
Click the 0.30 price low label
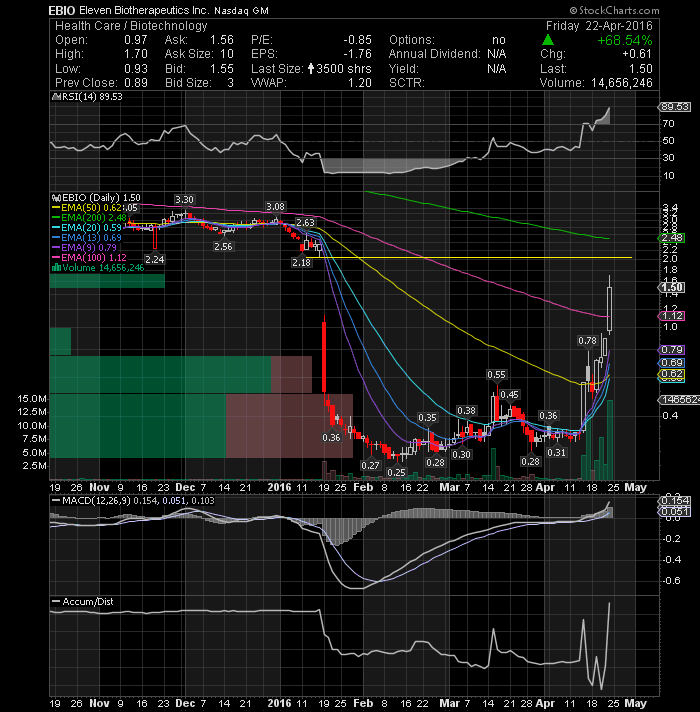point(461,455)
